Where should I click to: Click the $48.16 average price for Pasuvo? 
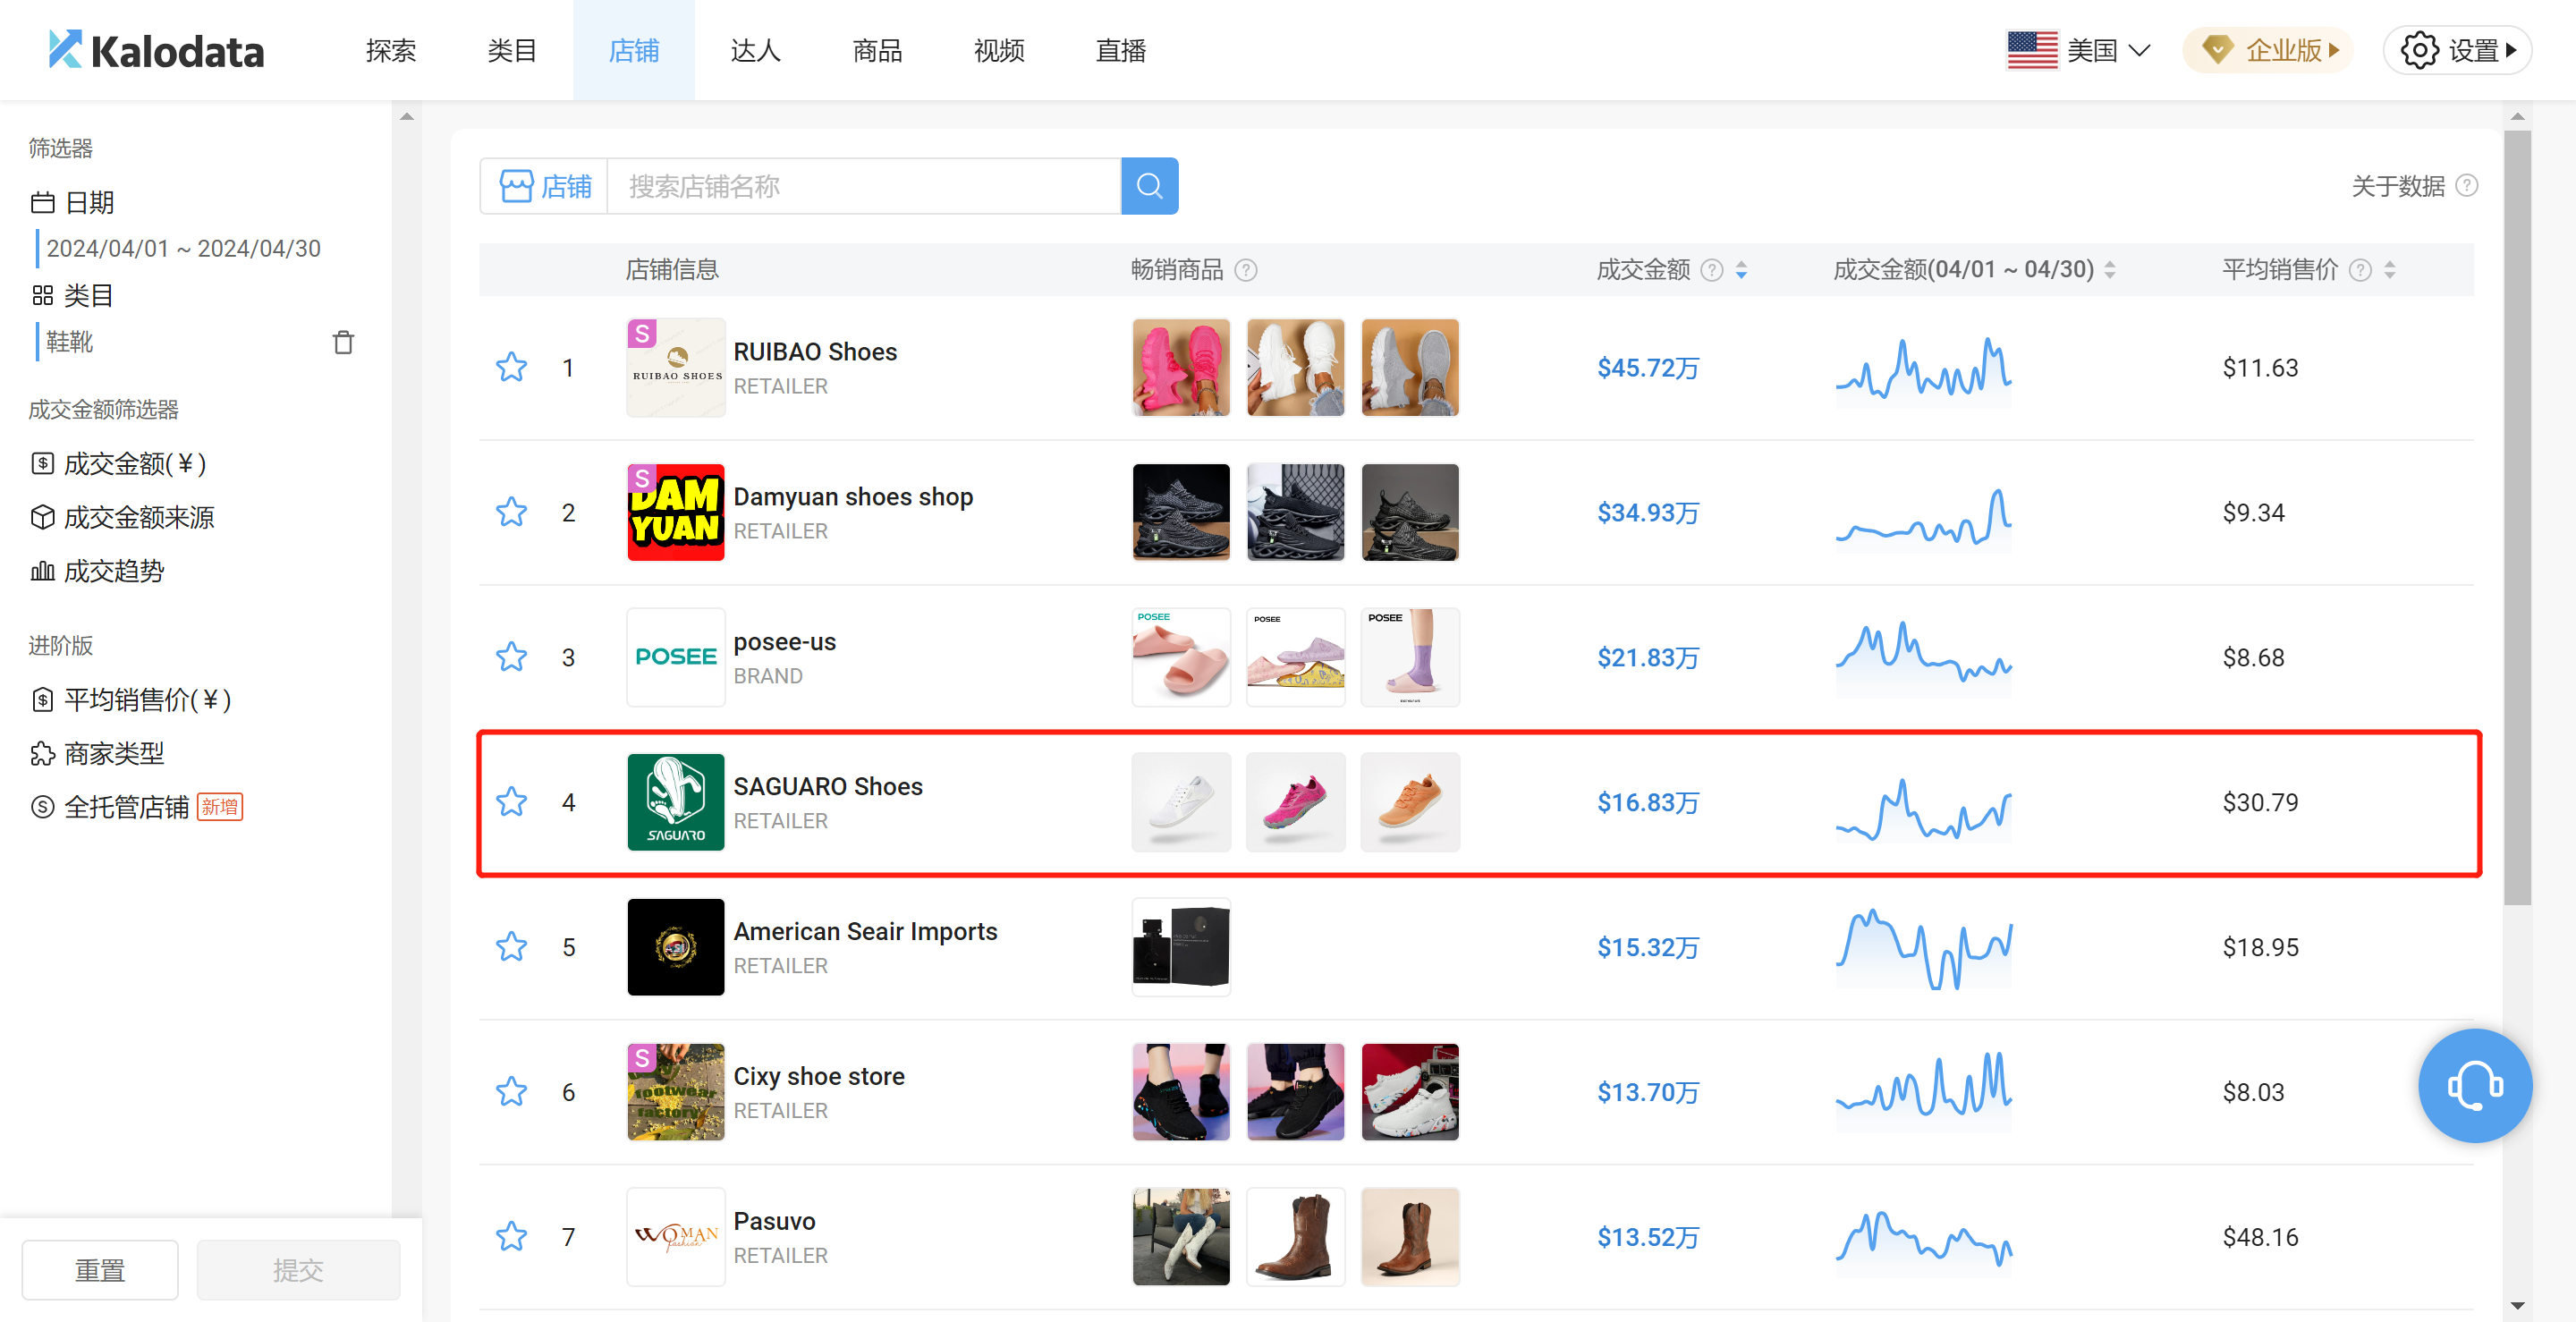point(2260,1237)
